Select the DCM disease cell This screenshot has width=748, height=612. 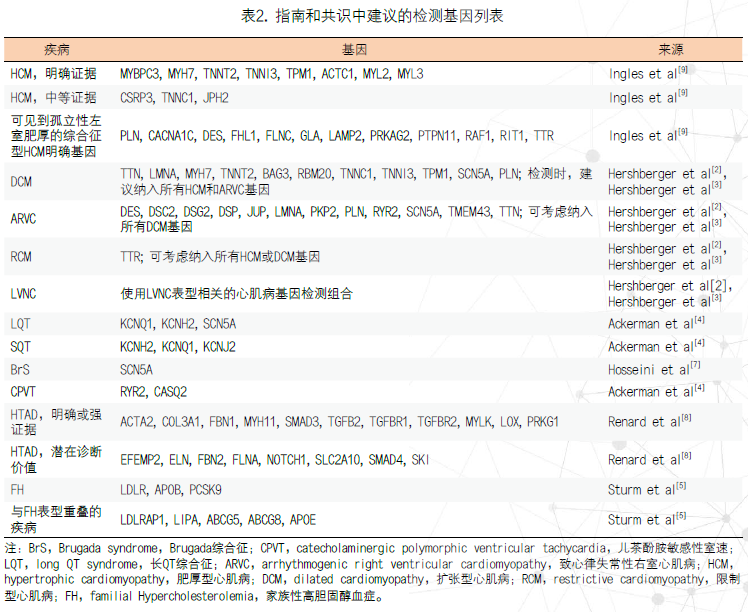click(x=21, y=182)
